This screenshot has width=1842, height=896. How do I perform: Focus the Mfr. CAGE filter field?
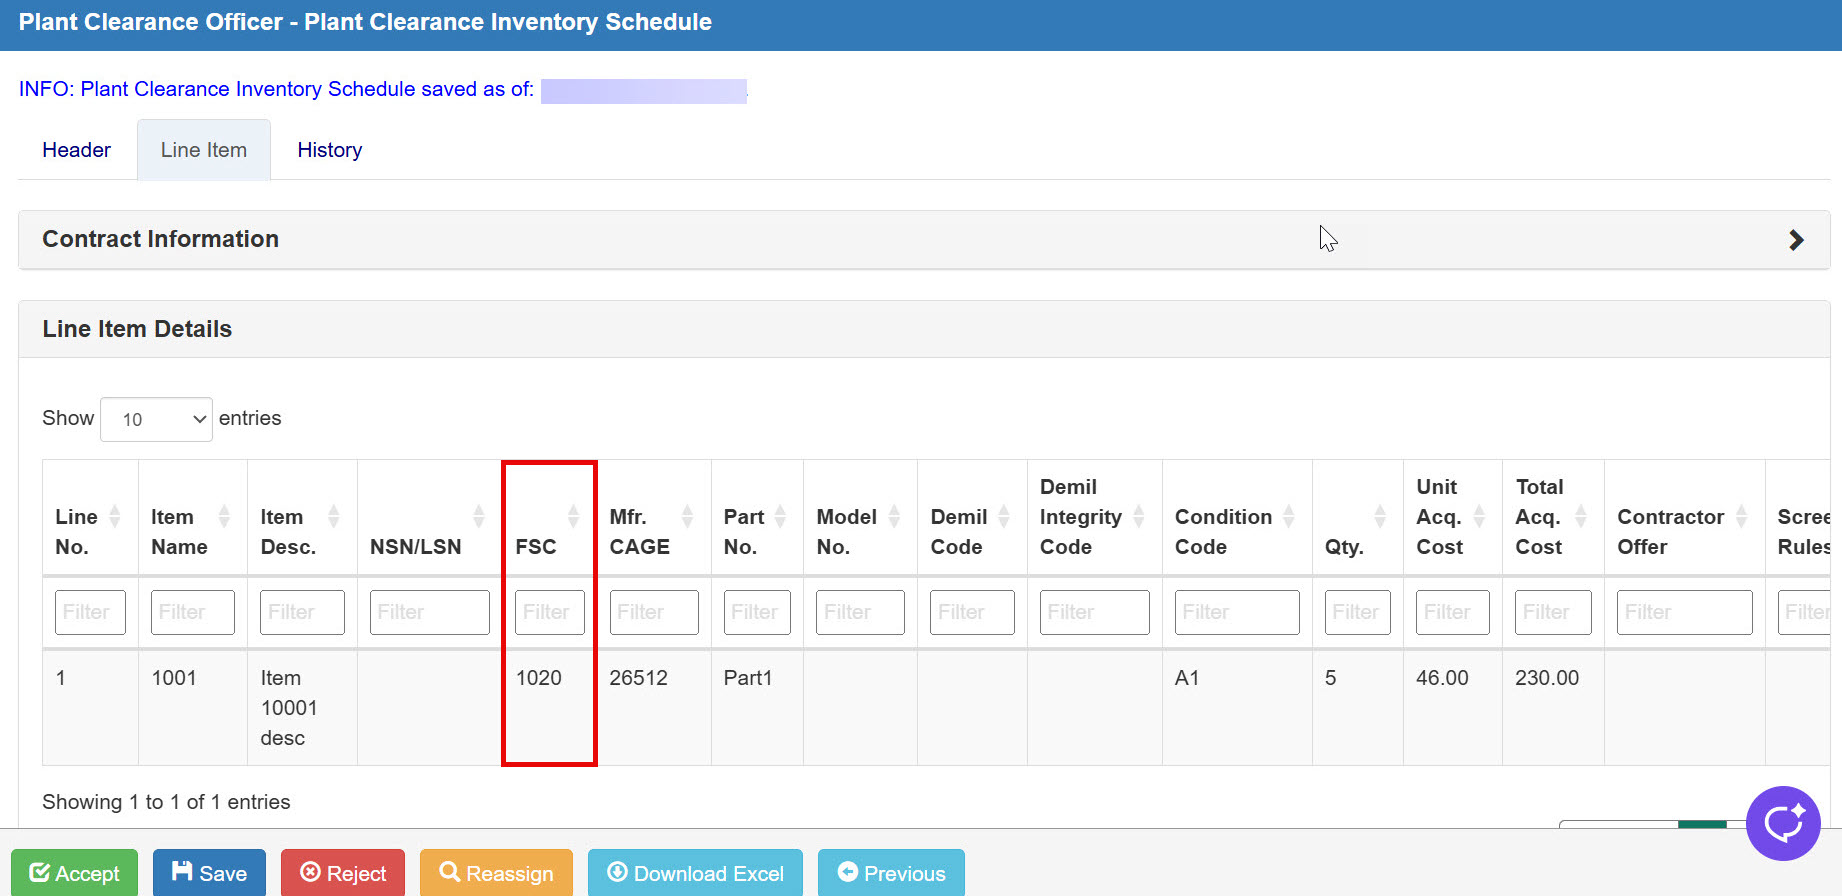(x=654, y=612)
